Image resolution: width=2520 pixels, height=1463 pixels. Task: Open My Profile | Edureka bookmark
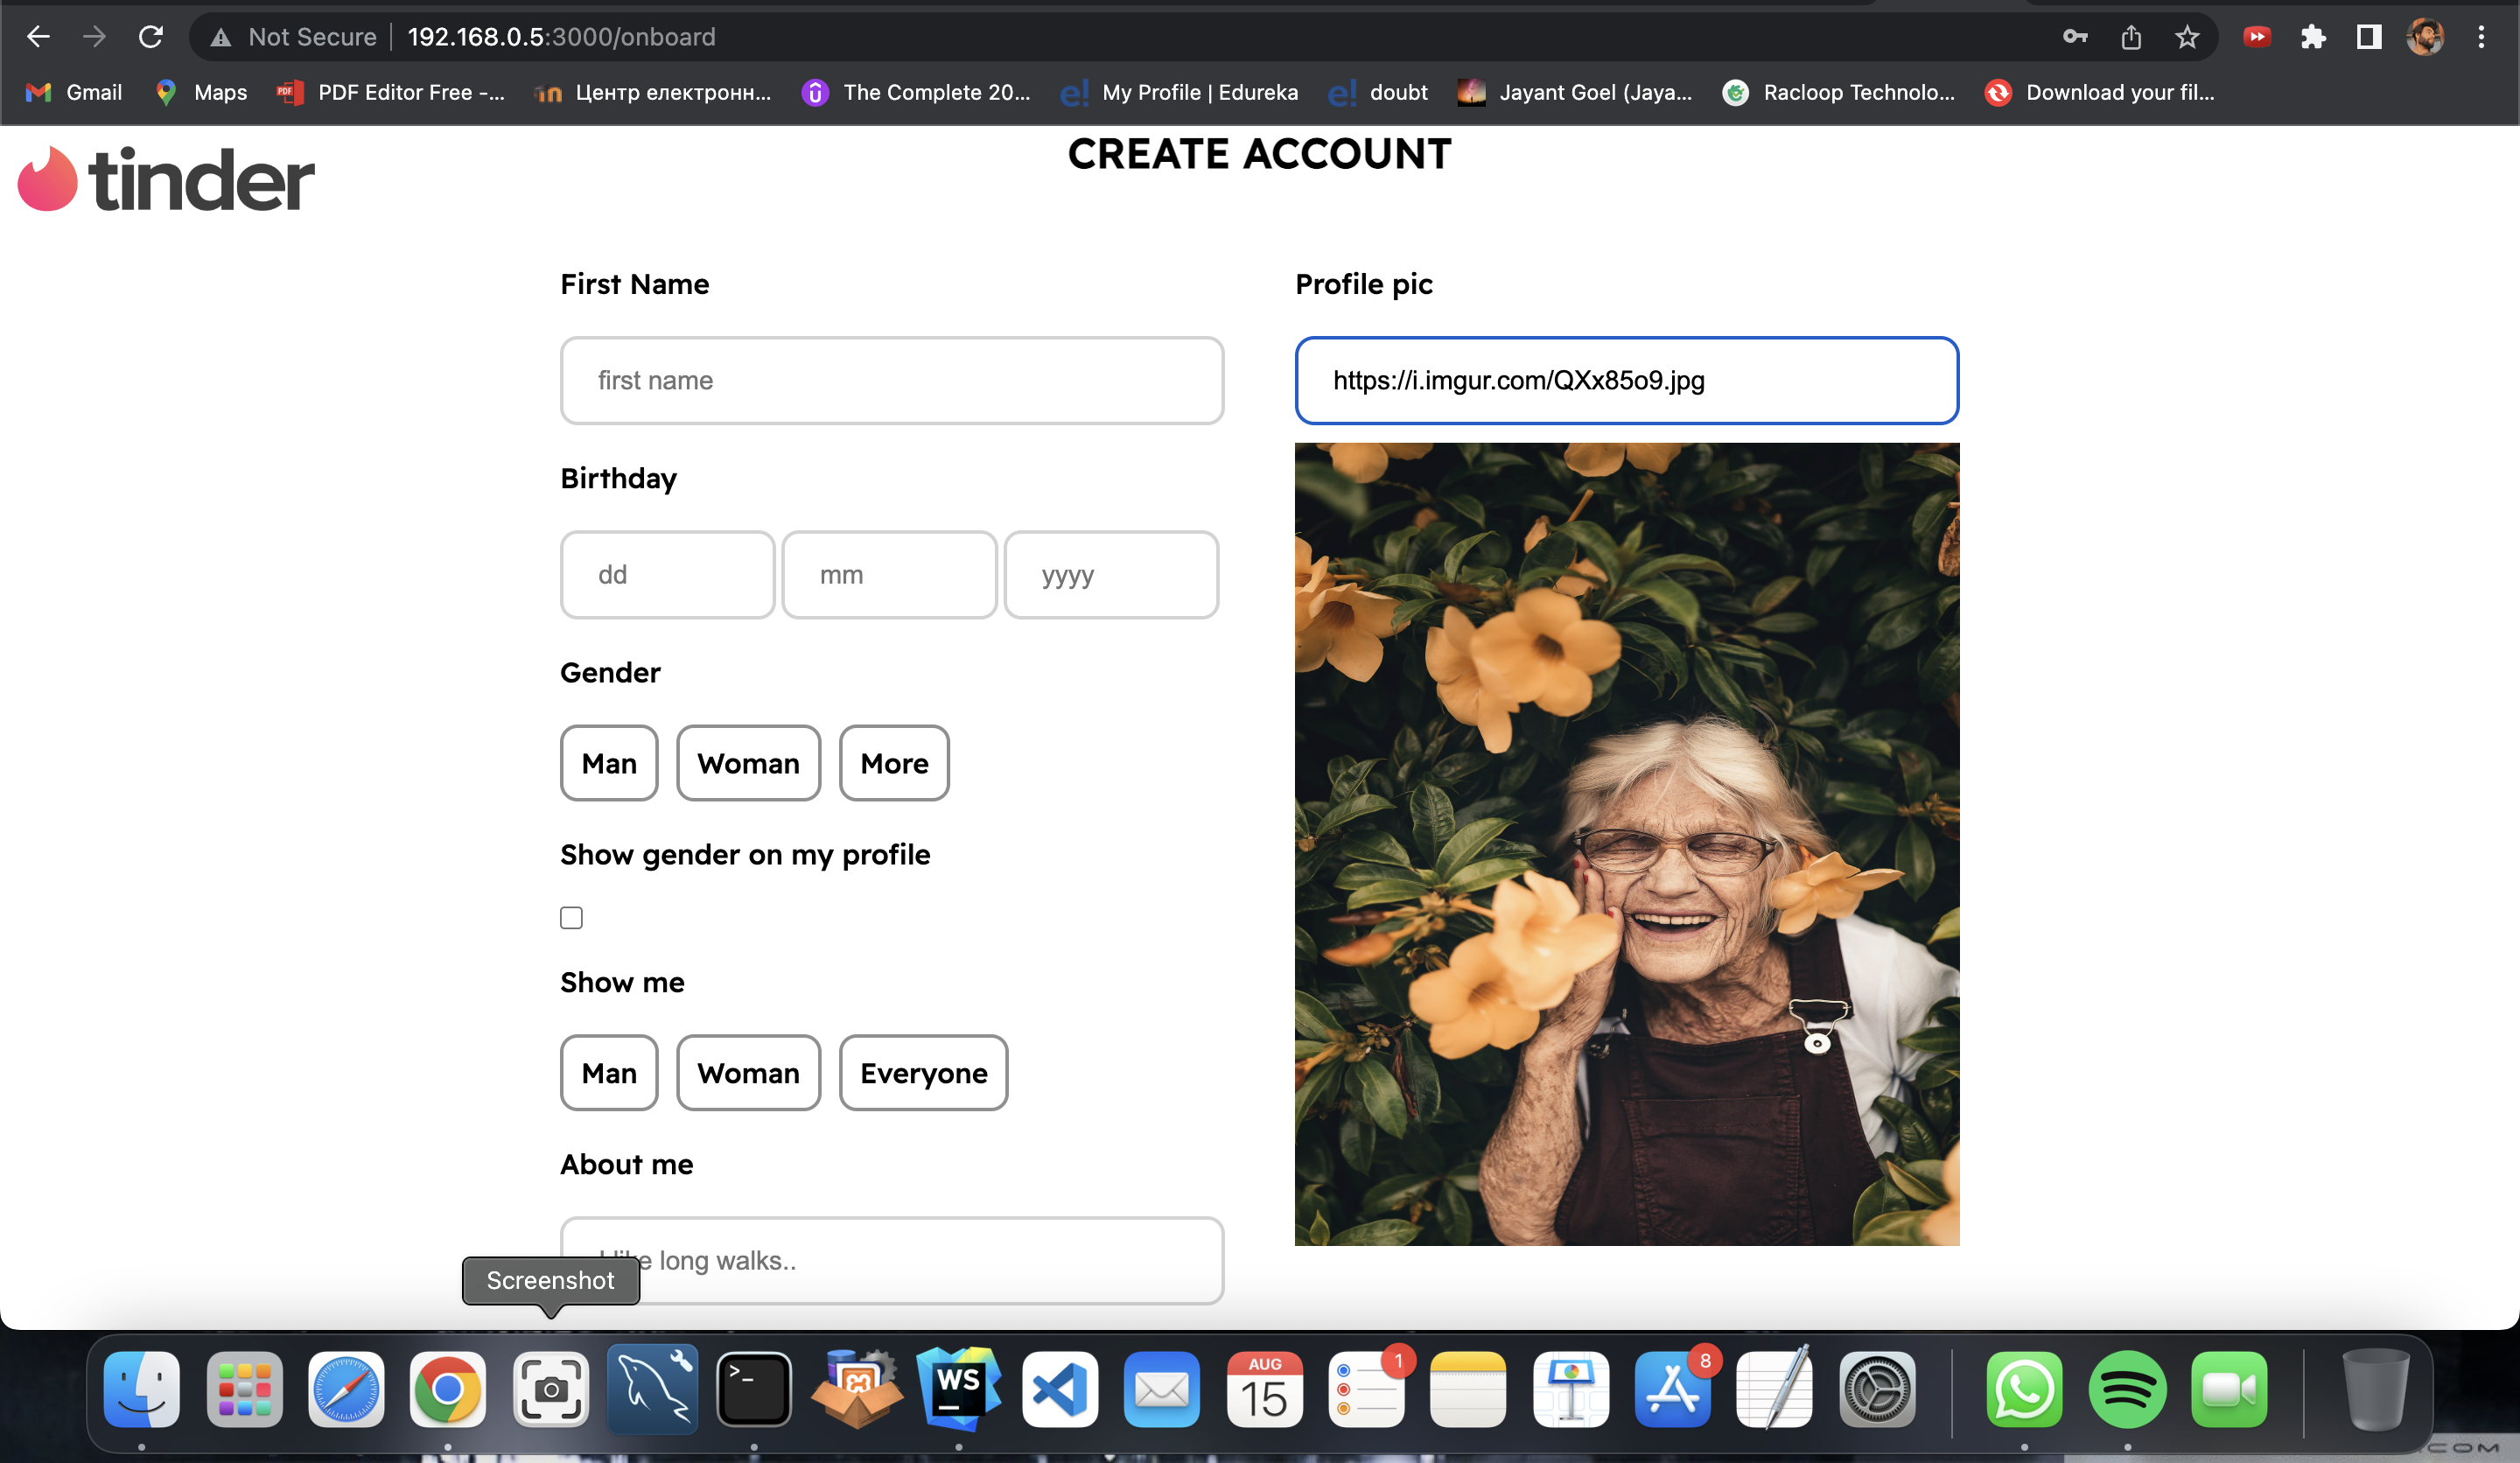(1179, 92)
